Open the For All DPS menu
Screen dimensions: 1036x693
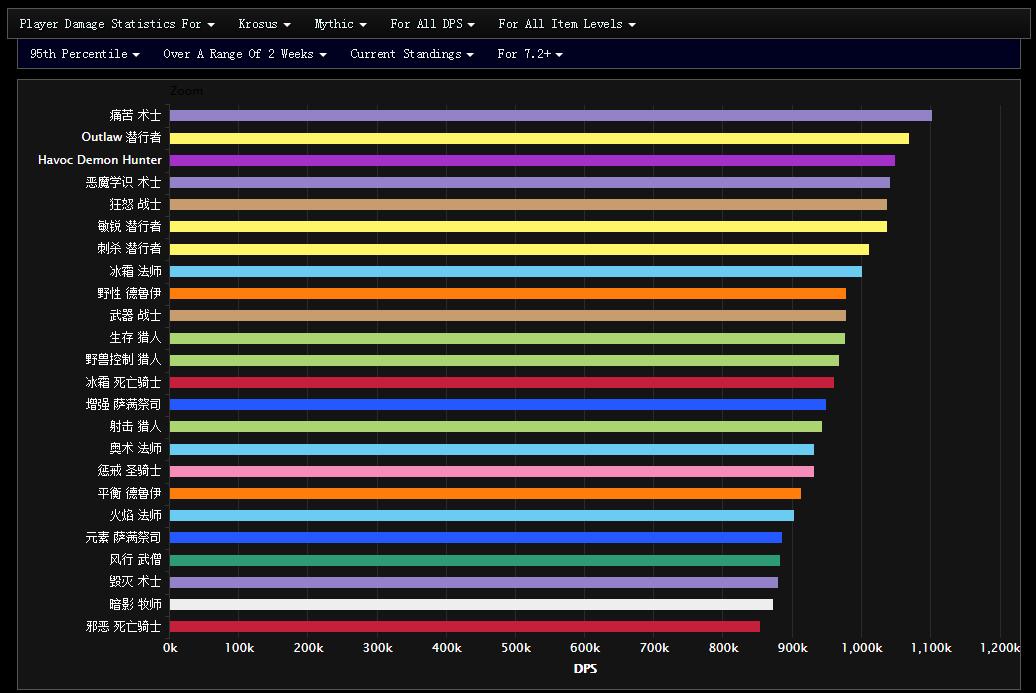pyautogui.click(x=432, y=24)
